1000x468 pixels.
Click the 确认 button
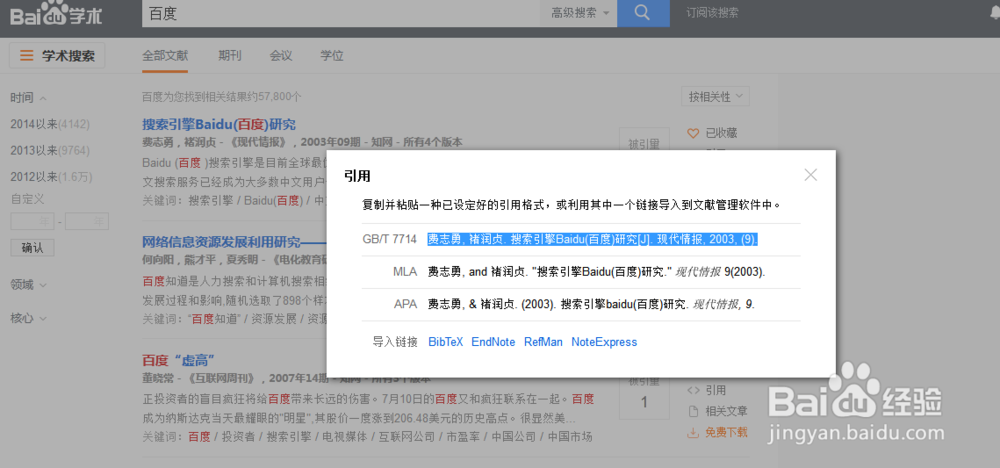33,248
